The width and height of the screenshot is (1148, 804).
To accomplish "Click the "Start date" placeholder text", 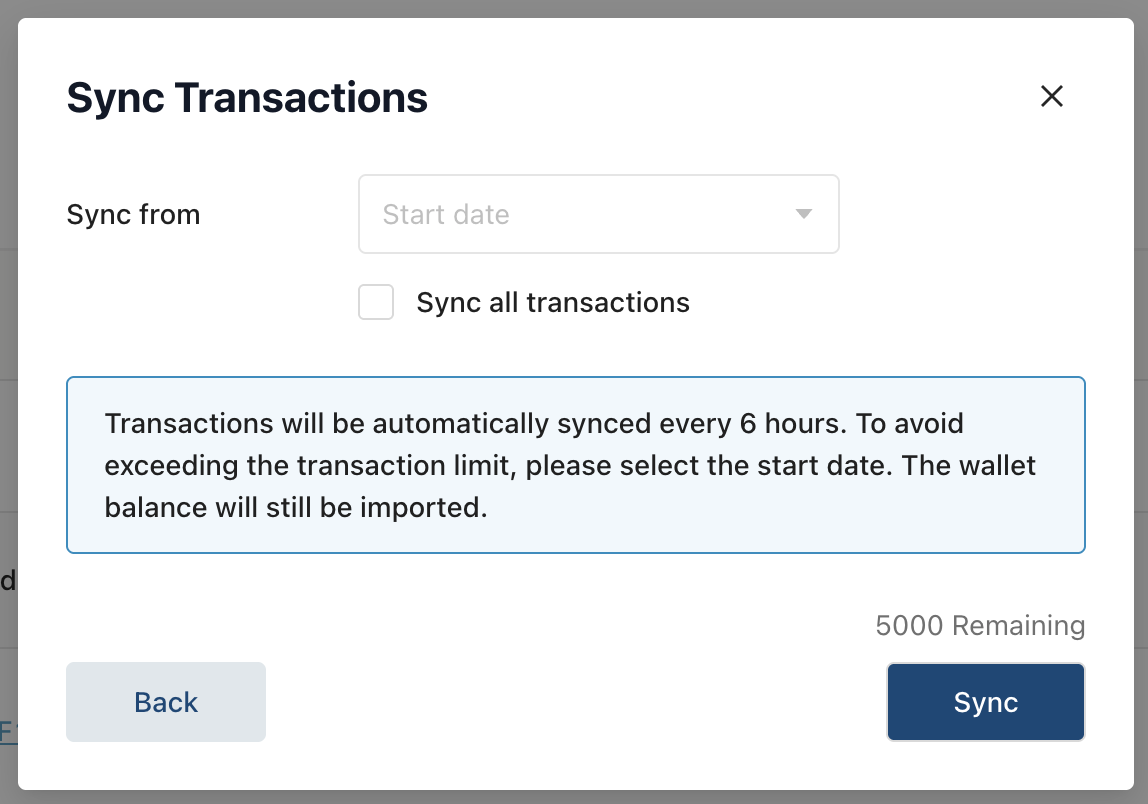I will 446,215.
